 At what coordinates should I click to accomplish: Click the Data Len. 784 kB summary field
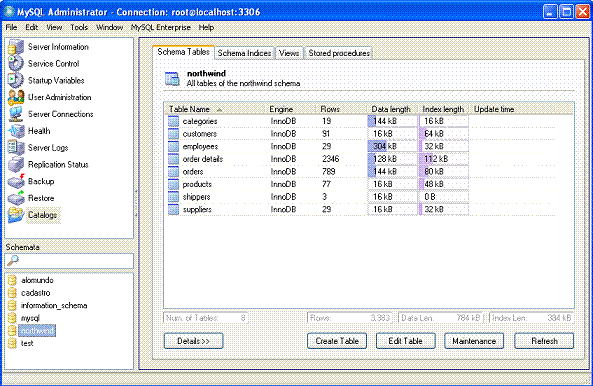tap(441, 318)
